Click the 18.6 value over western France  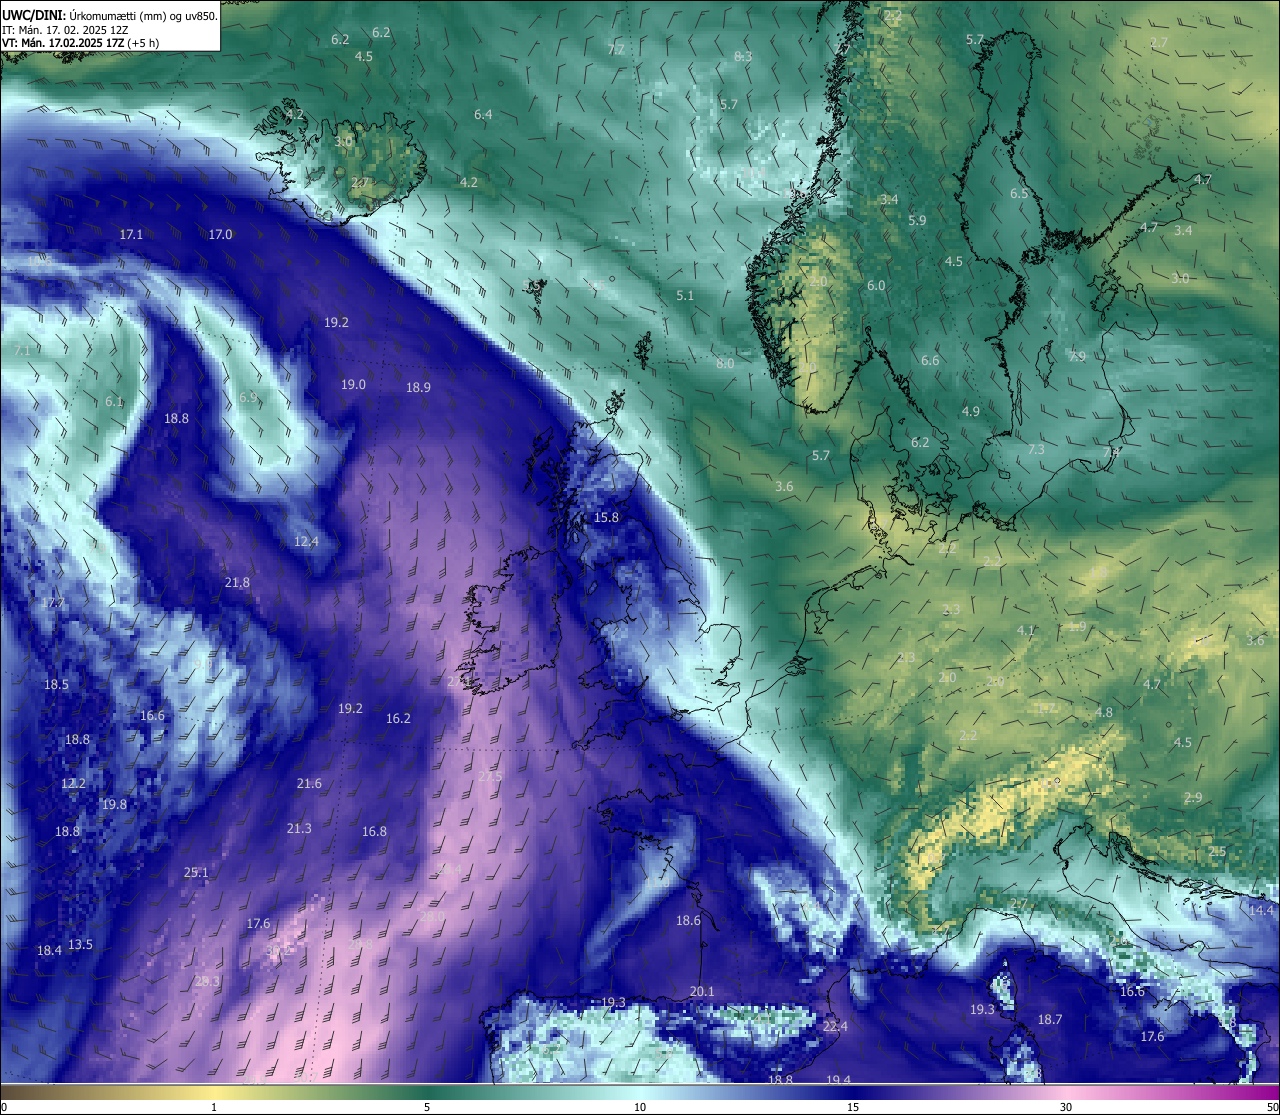(x=688, y=920)
